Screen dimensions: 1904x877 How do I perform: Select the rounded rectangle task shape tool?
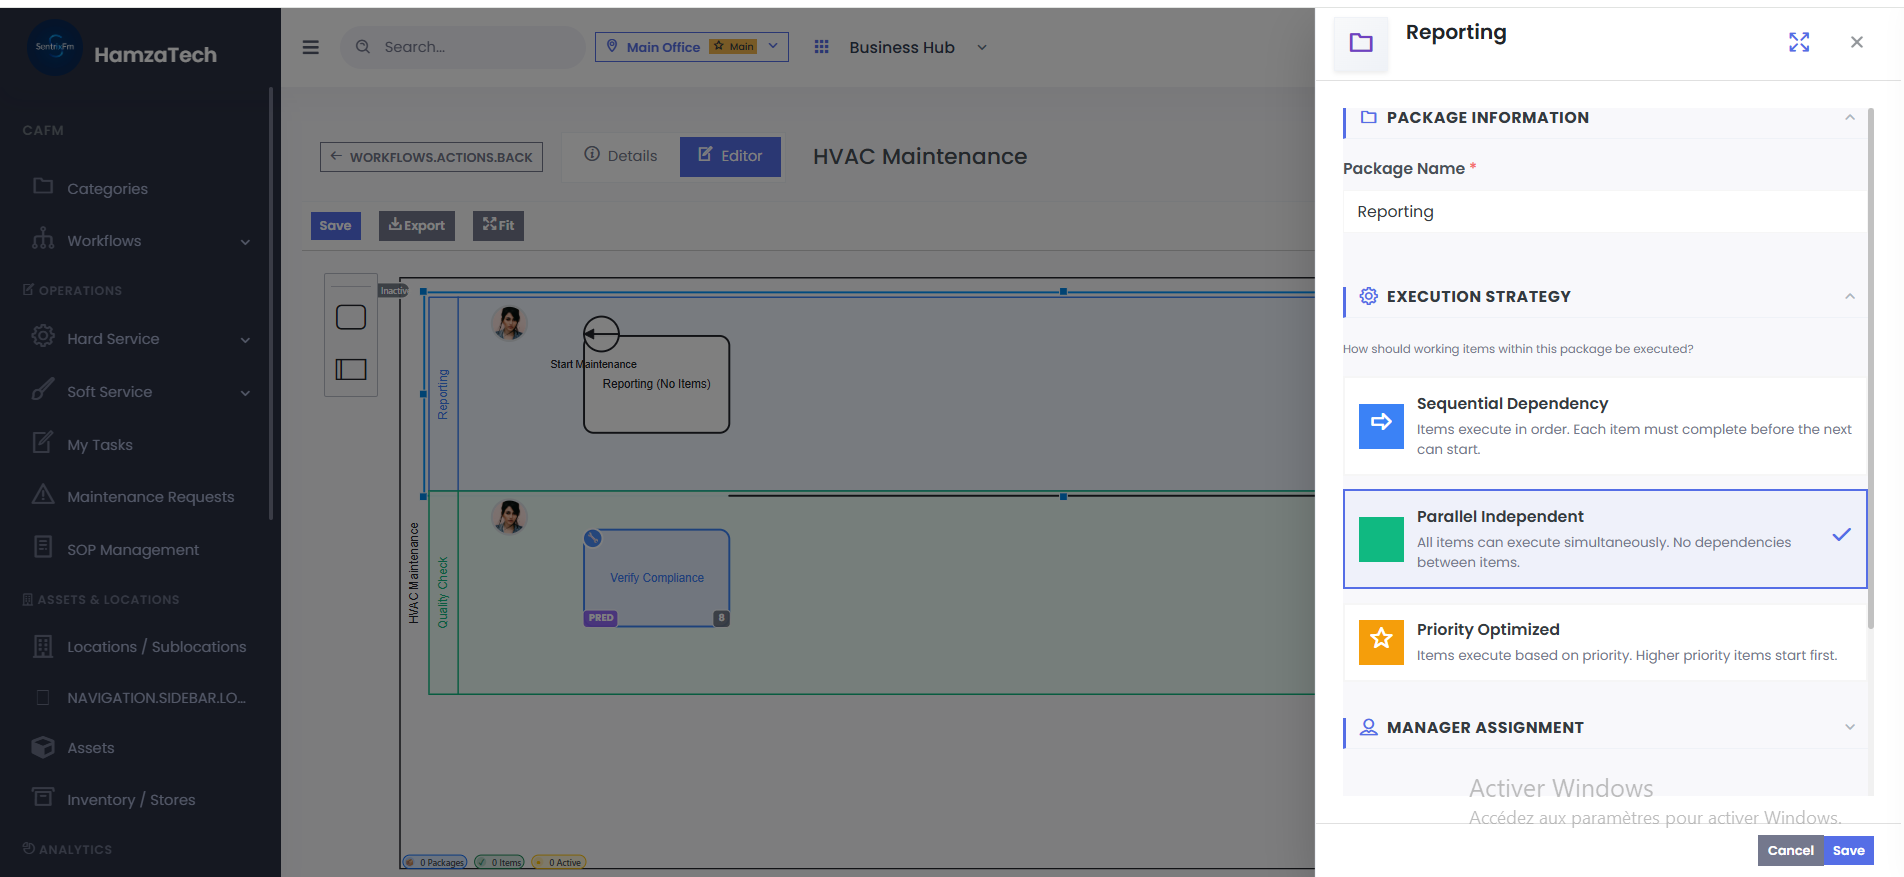pos(351,317)
